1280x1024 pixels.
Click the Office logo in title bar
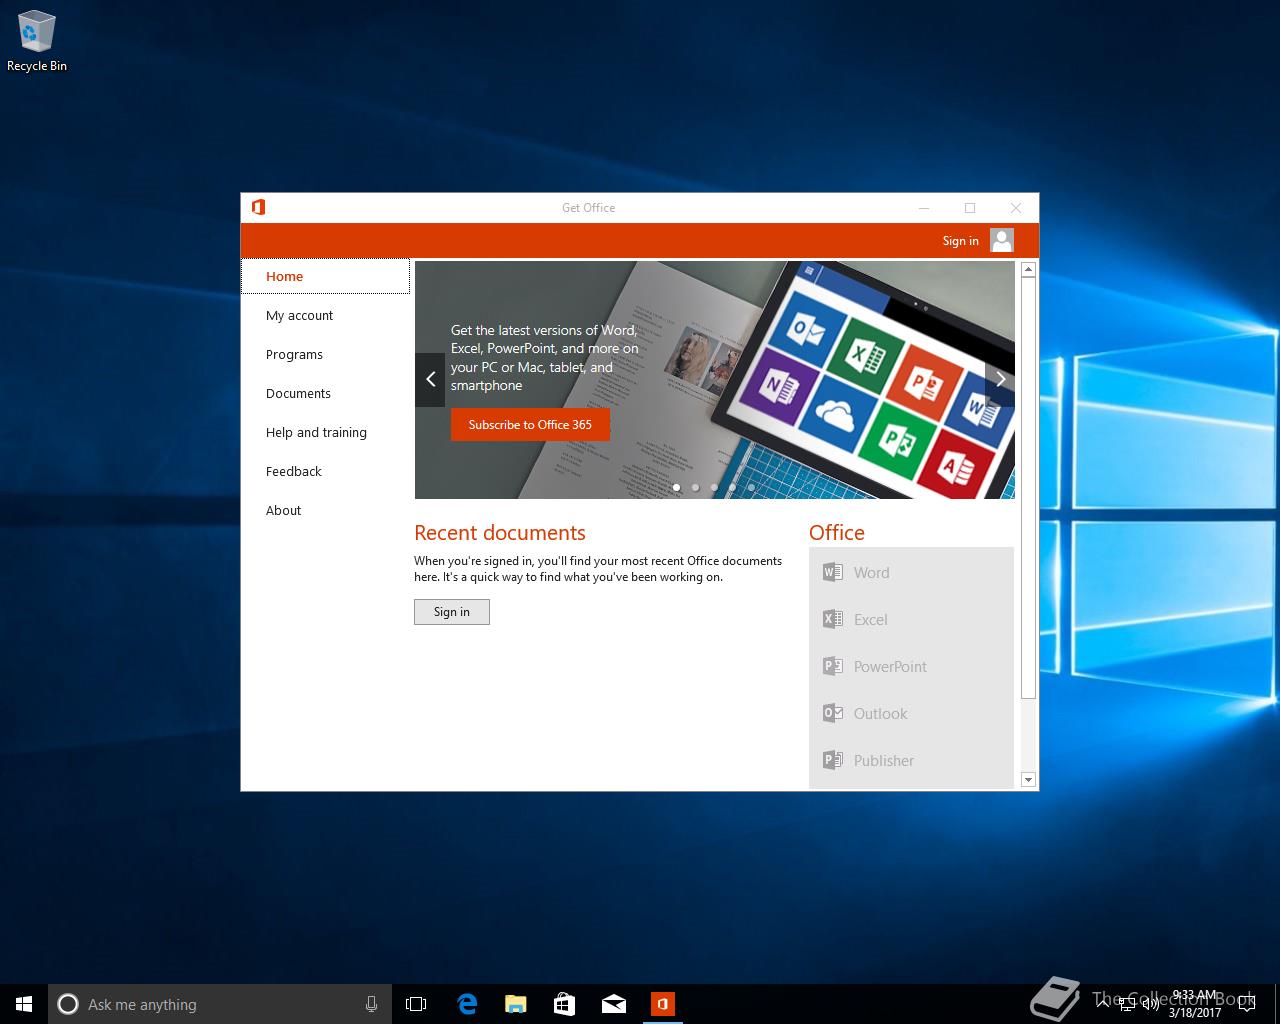point(258,207)
